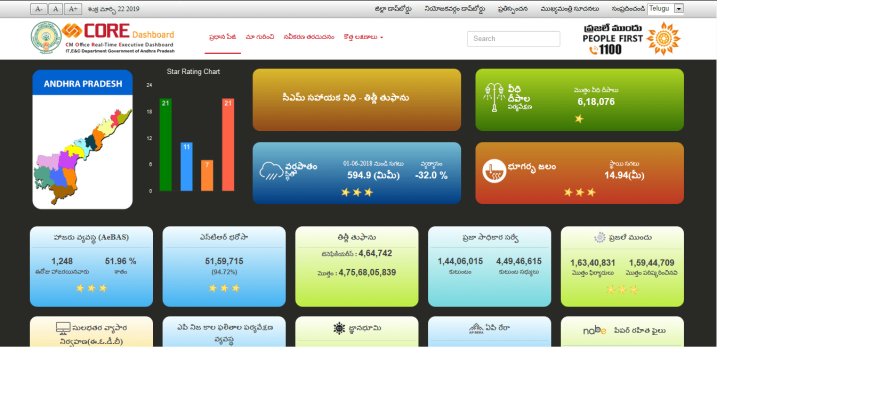Viewport: 870px width, 409px height.
Task: Click the orange bar labeled 7
Action: 207,175
